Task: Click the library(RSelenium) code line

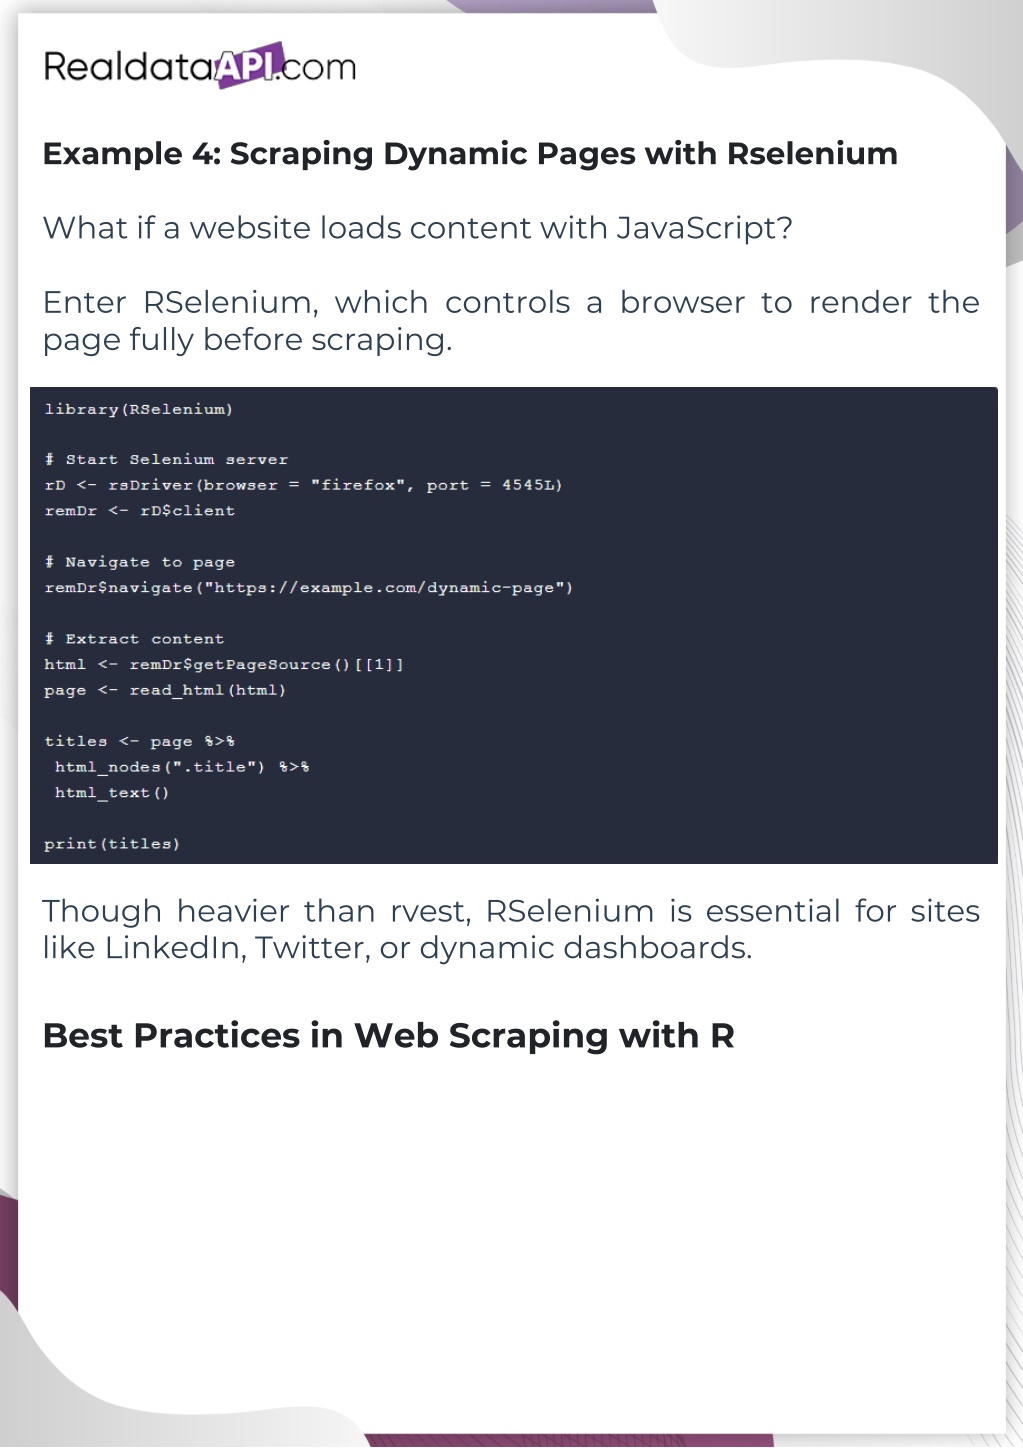Action: [x=138, y=409]
